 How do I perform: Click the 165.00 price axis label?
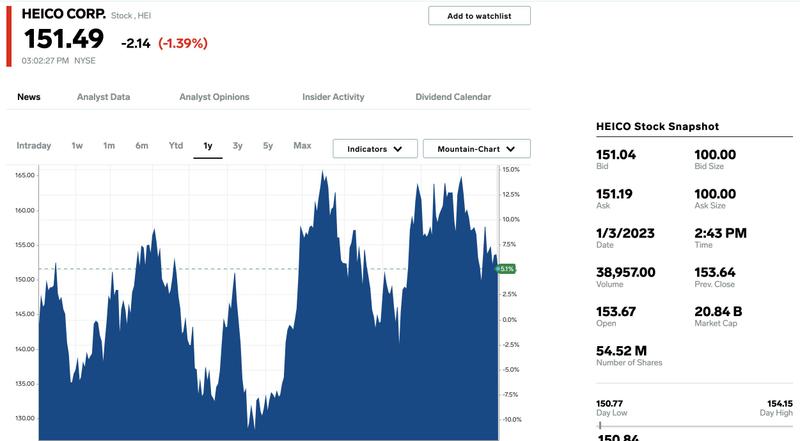pos(25,176)
